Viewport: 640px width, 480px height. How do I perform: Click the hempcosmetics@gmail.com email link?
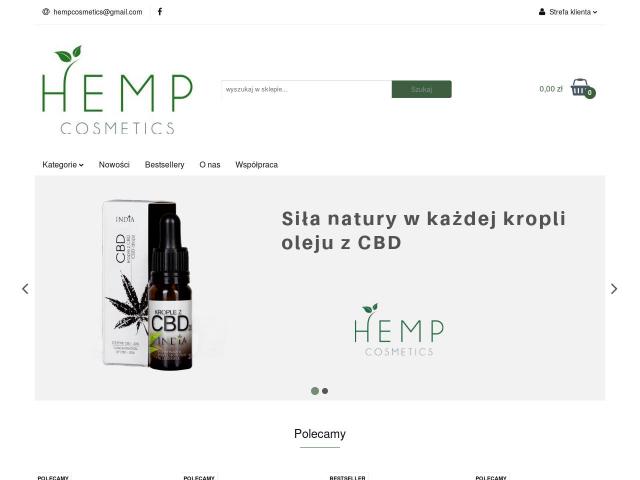coord(98,12)
